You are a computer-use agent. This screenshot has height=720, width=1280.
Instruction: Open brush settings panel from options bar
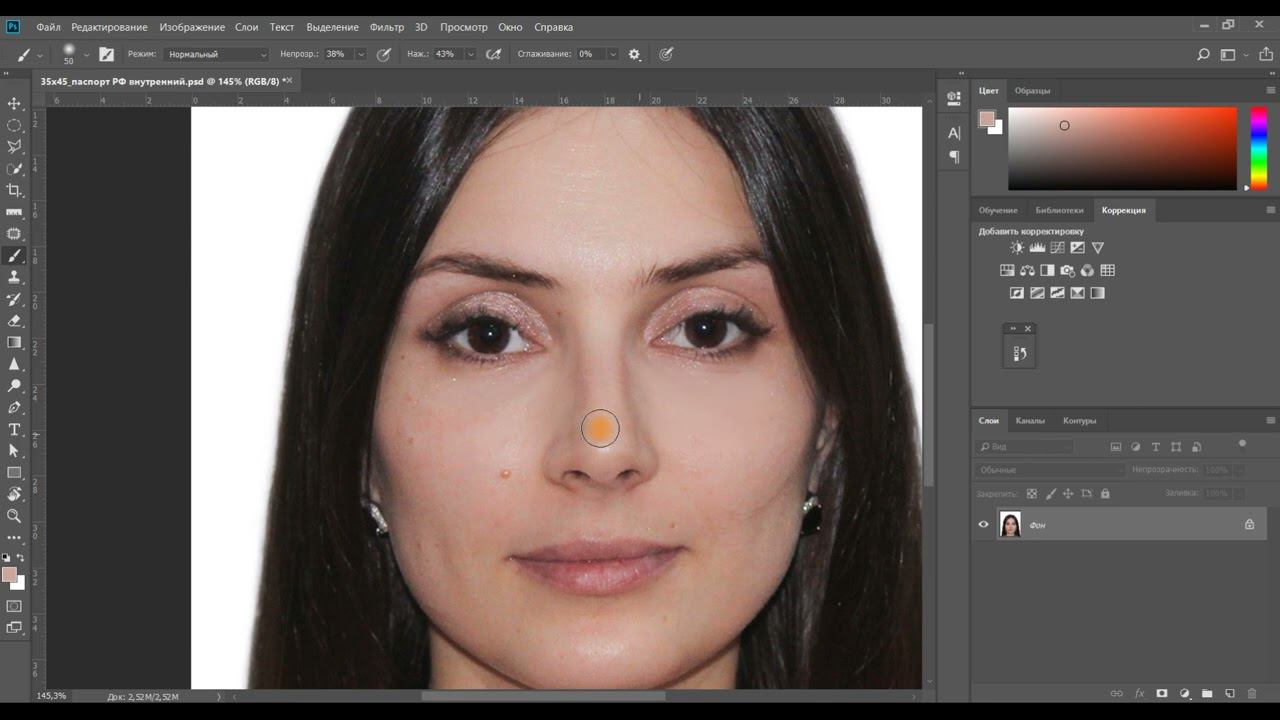[x=106, y=54]
